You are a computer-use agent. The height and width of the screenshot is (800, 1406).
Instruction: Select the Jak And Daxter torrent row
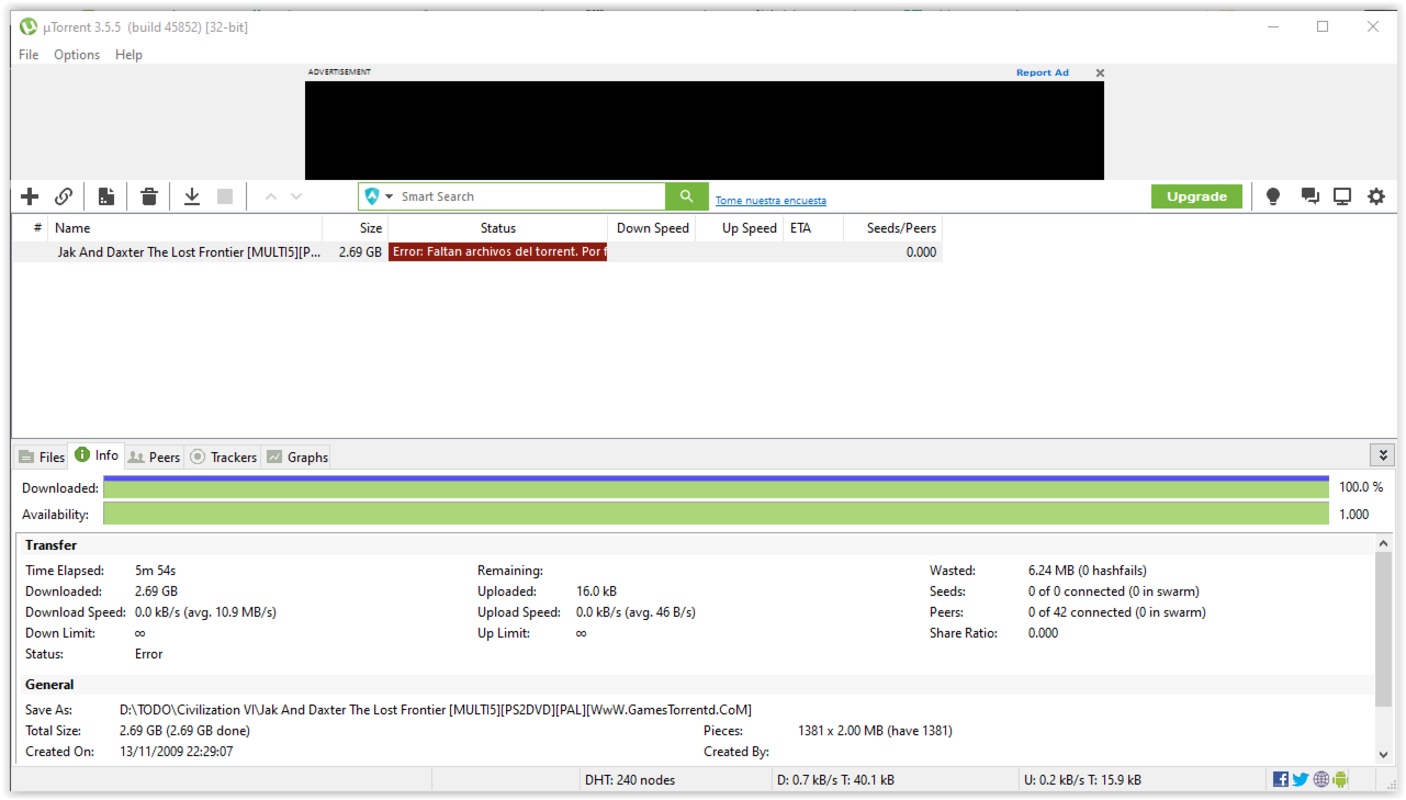(x=189, y=253)
